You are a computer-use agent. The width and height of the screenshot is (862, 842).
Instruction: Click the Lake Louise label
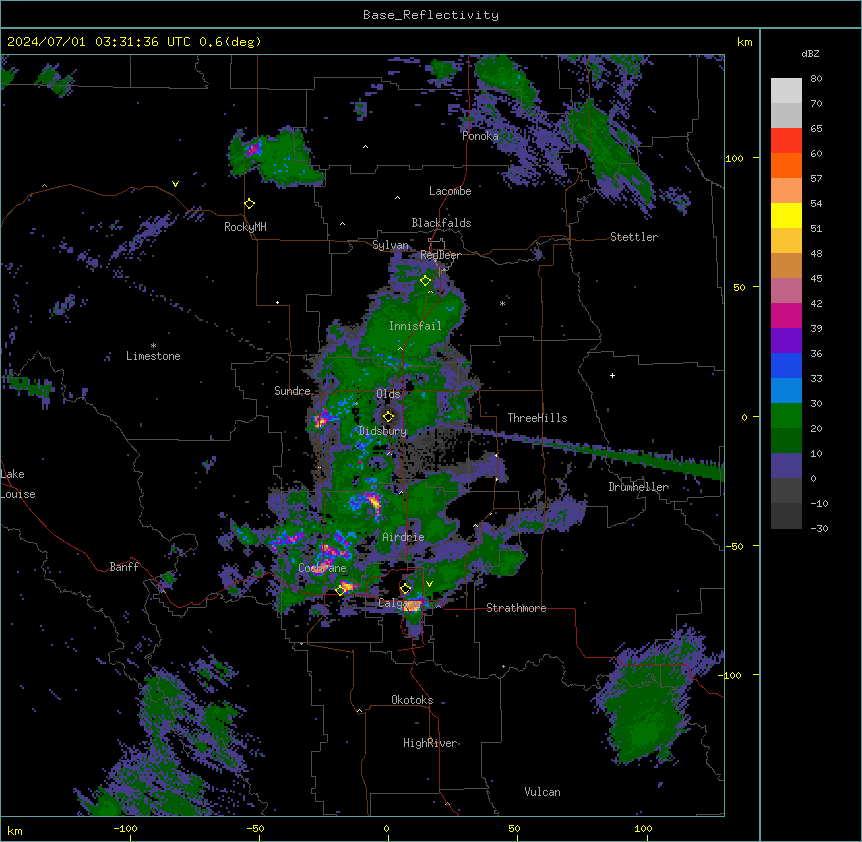click(x=18, y=484)
